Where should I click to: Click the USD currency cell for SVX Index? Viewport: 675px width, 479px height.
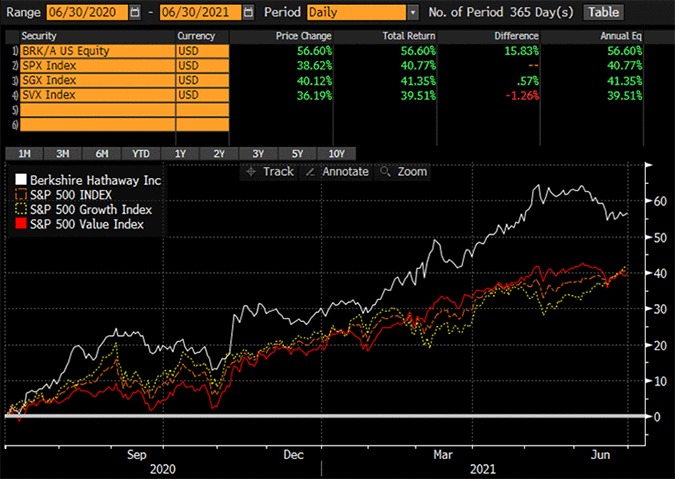point(202,95)
